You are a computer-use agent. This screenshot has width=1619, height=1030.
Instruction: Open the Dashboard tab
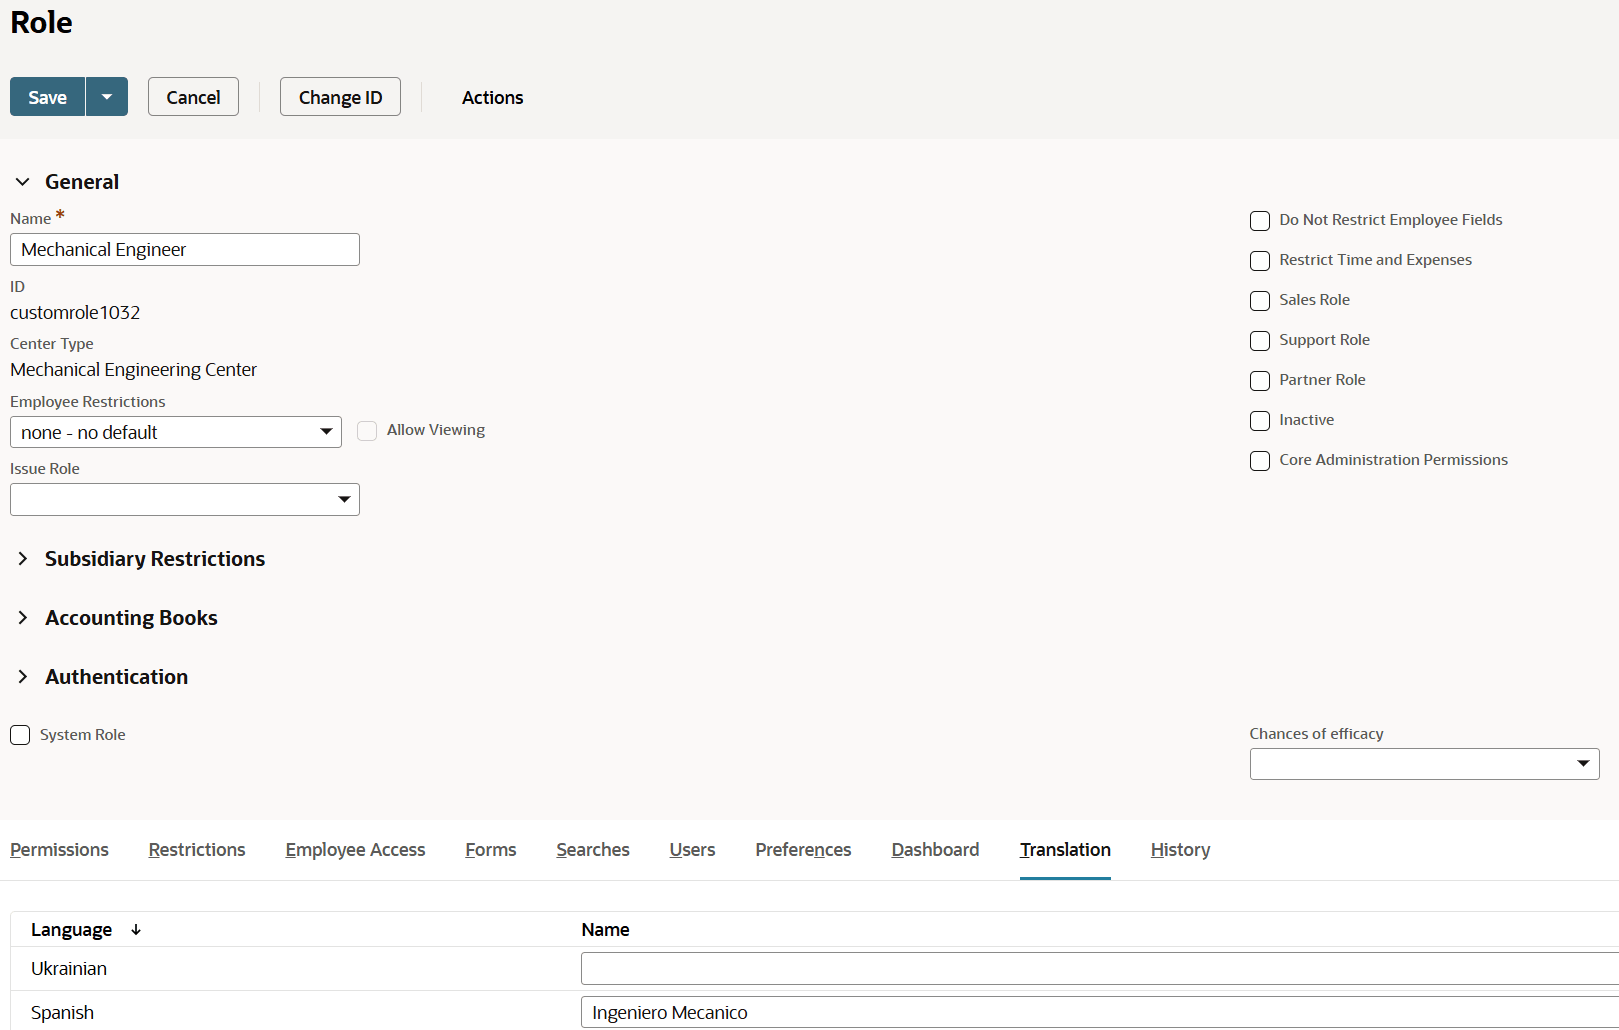[935, 849]
